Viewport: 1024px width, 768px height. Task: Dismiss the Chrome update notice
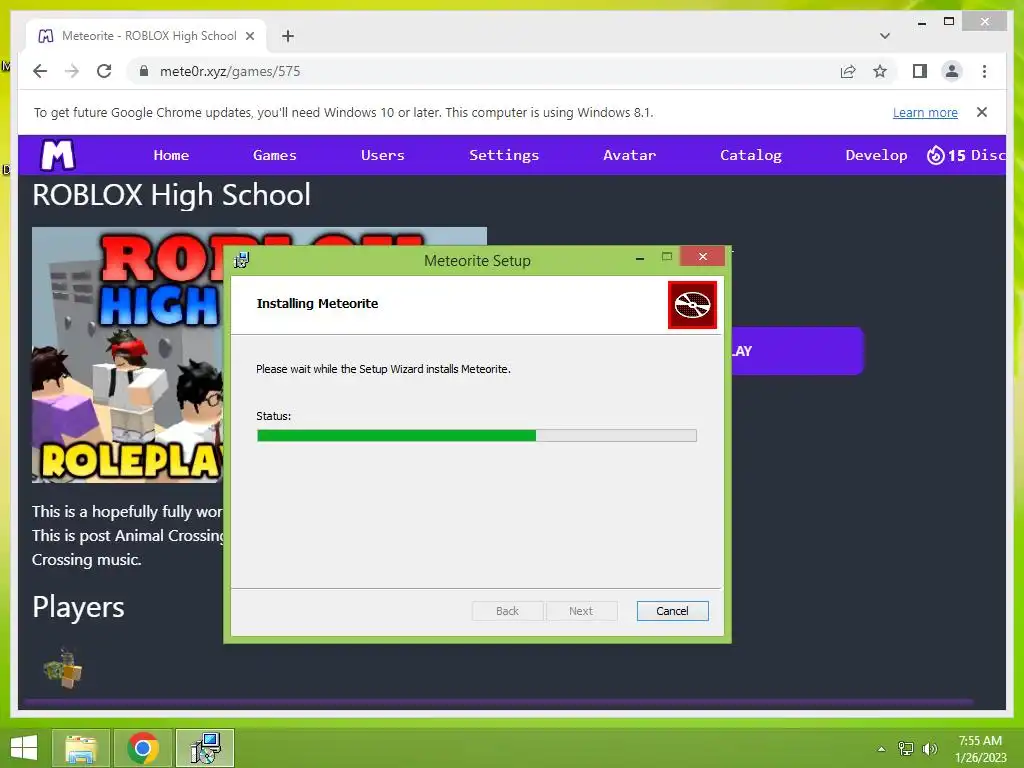pos(982,112)
